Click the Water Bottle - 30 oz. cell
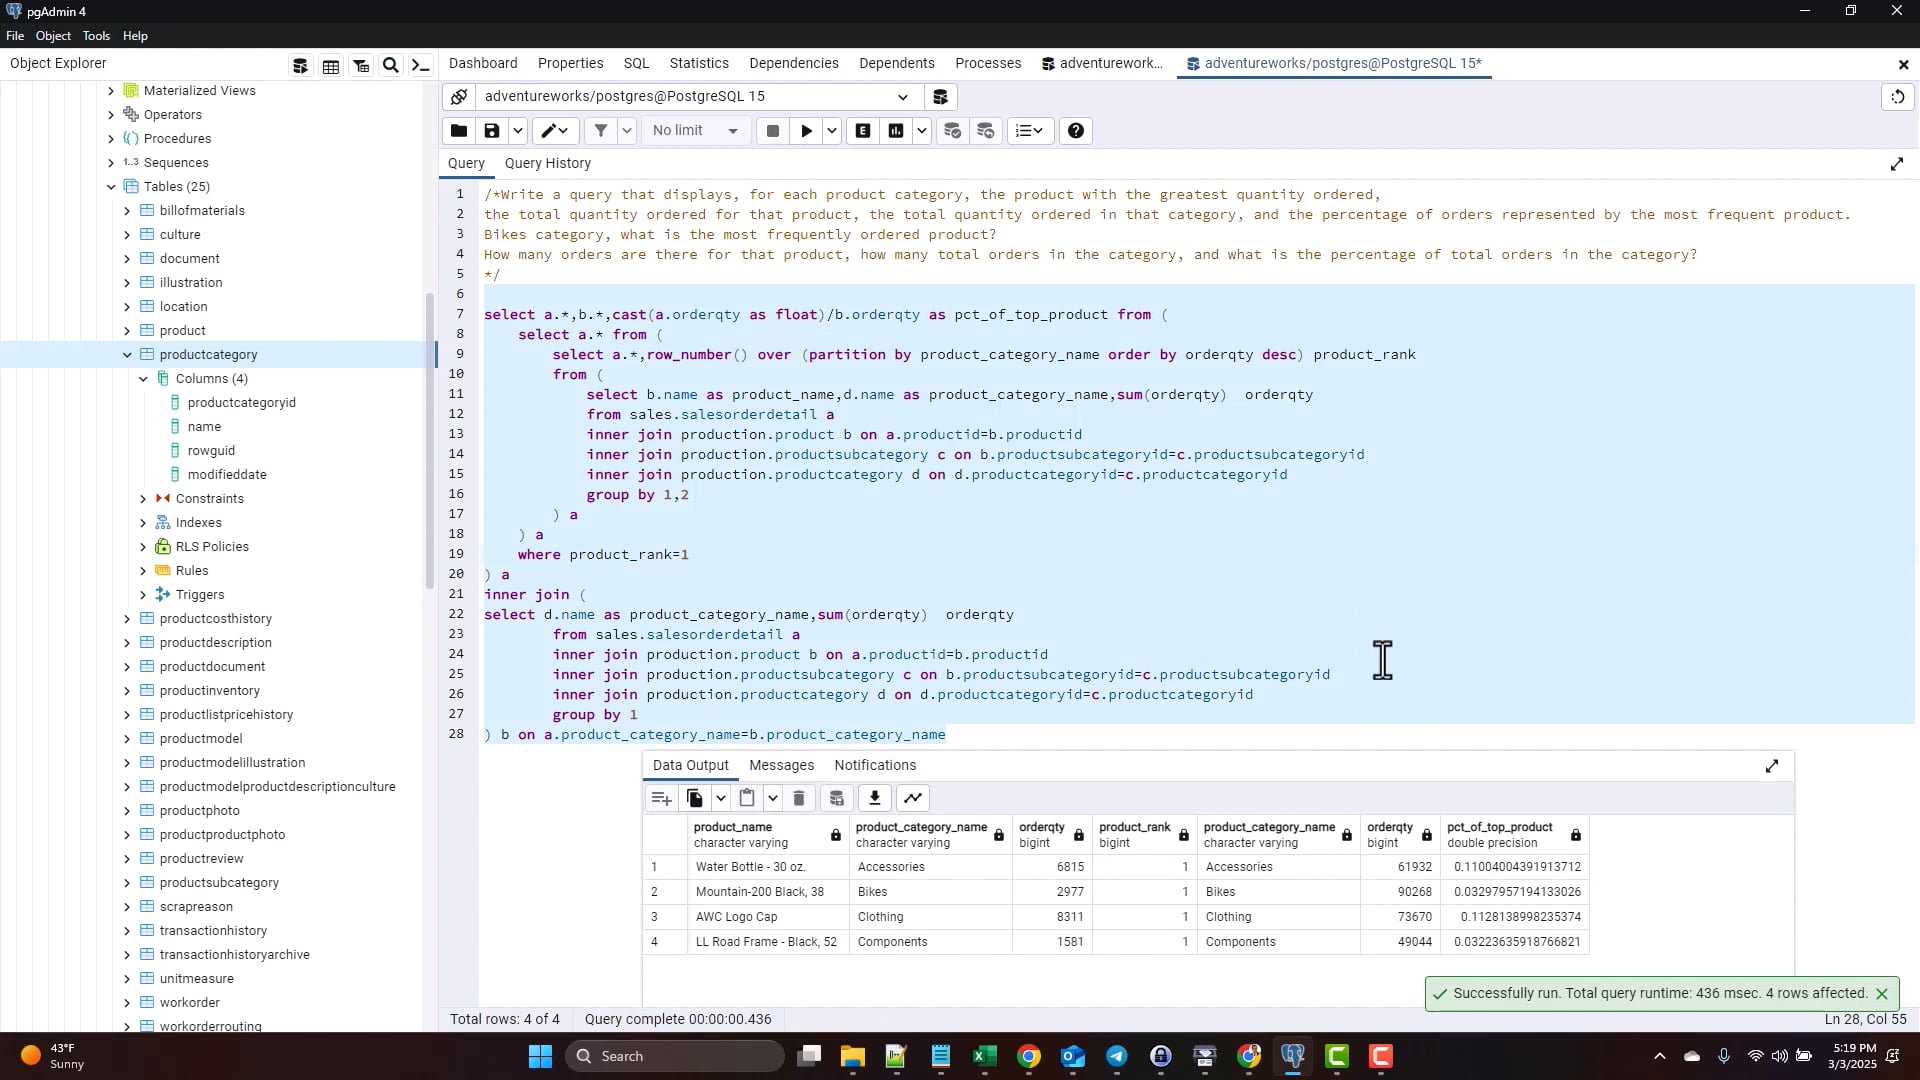 pyautogui.click(x=769, y=867)
